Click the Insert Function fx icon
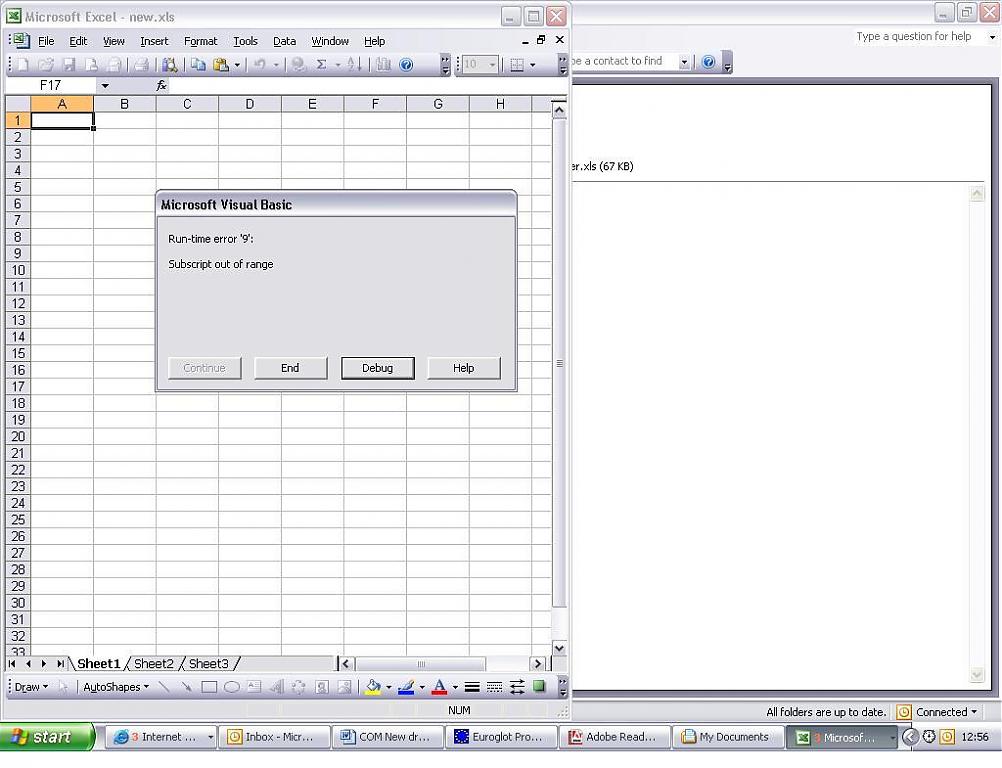This screenshot has width=1002, height=768. (162, 86)
